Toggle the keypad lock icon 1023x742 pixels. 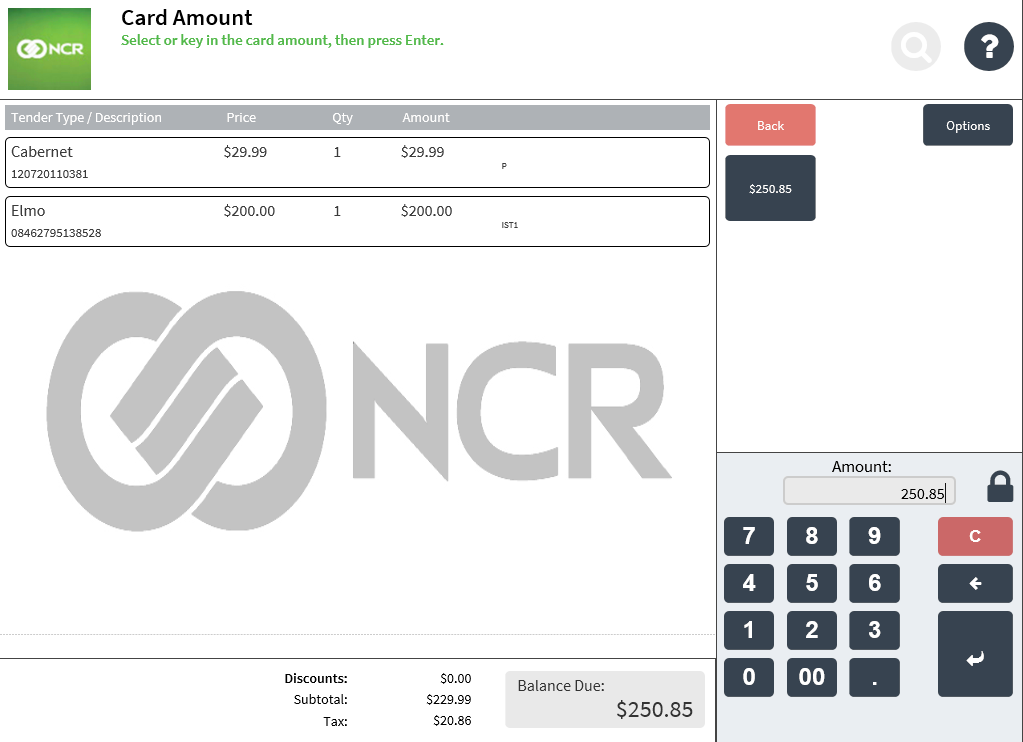point(1000,487)
